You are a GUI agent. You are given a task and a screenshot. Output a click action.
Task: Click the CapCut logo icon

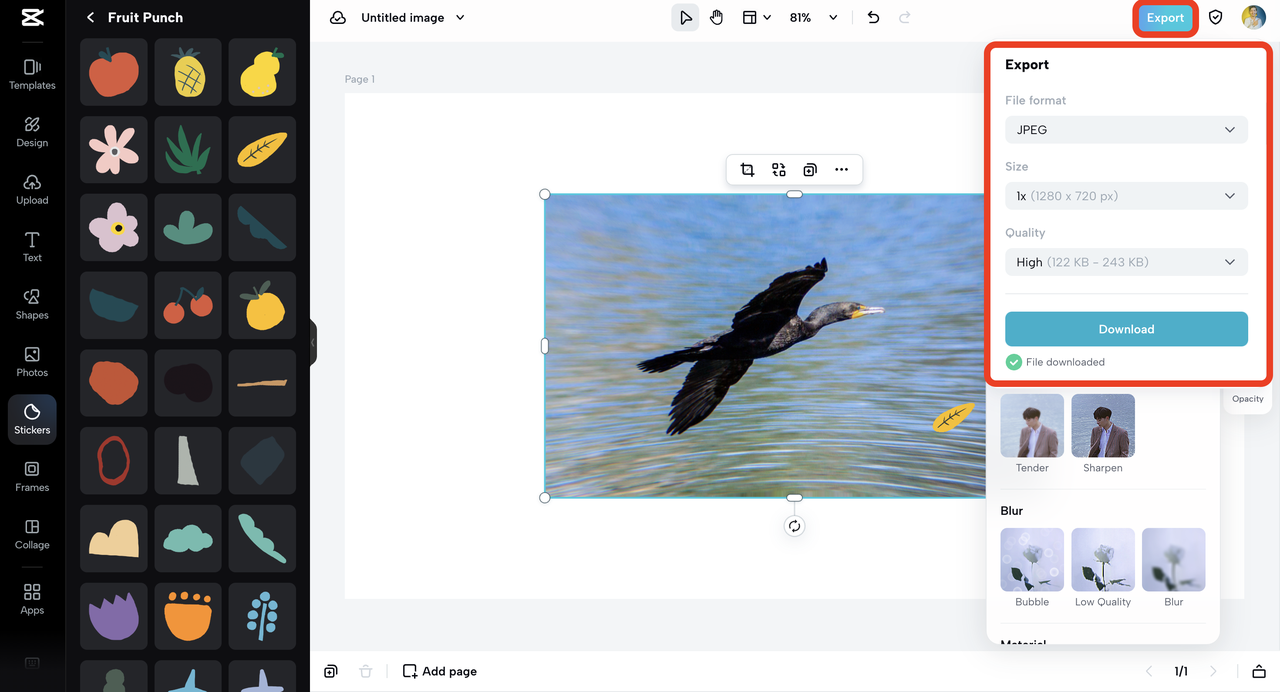click(x=32, y=18)
